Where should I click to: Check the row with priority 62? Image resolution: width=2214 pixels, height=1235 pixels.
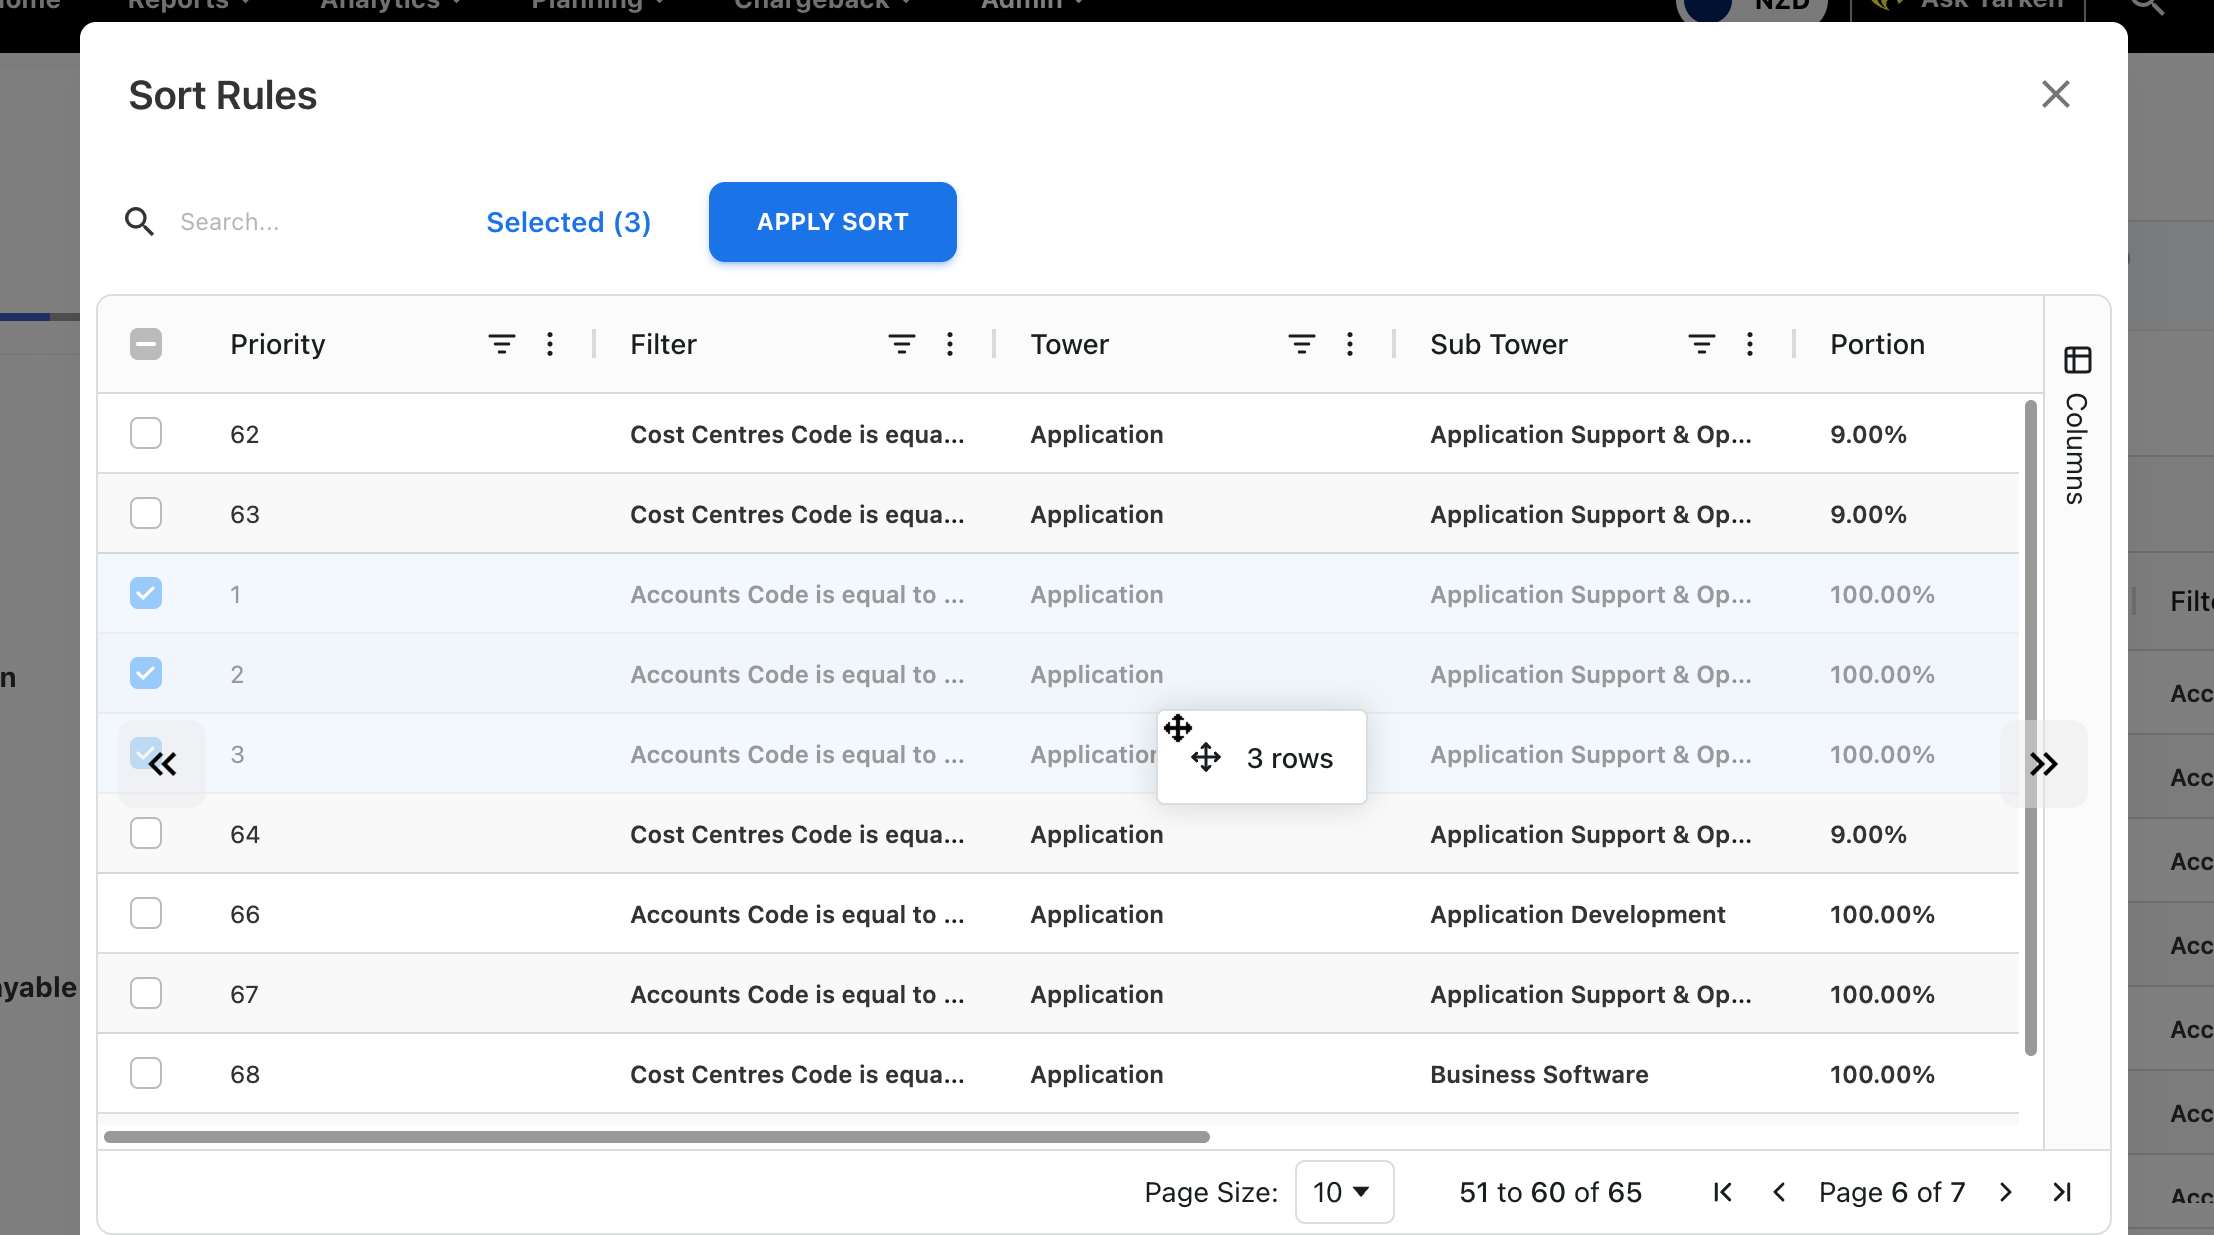[x=146, y=433]
